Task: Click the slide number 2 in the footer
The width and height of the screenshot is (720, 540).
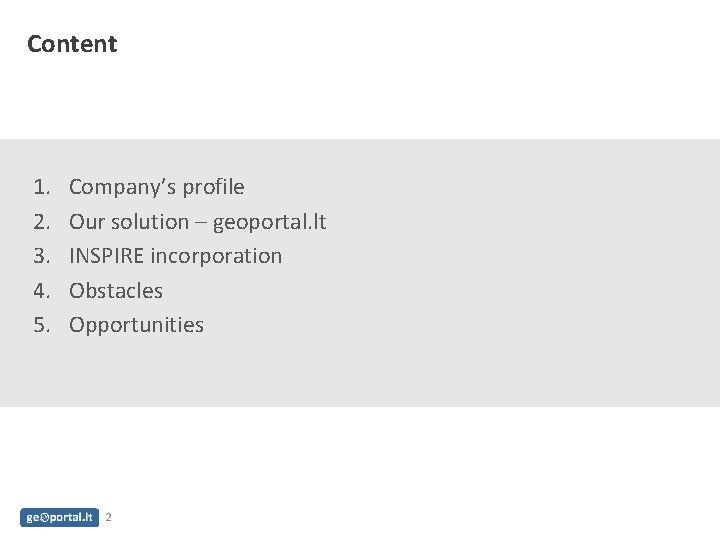Action: [109, 517]
